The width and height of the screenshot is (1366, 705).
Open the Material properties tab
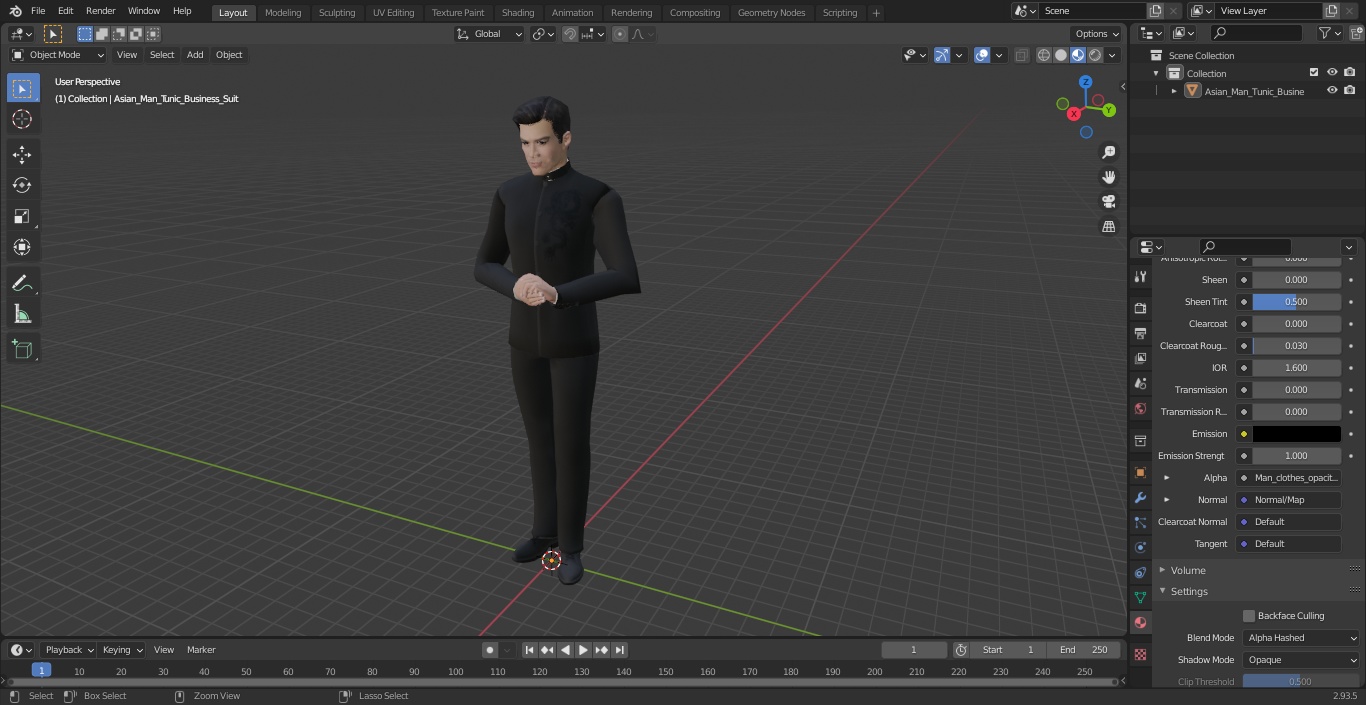click(1140, 622)
